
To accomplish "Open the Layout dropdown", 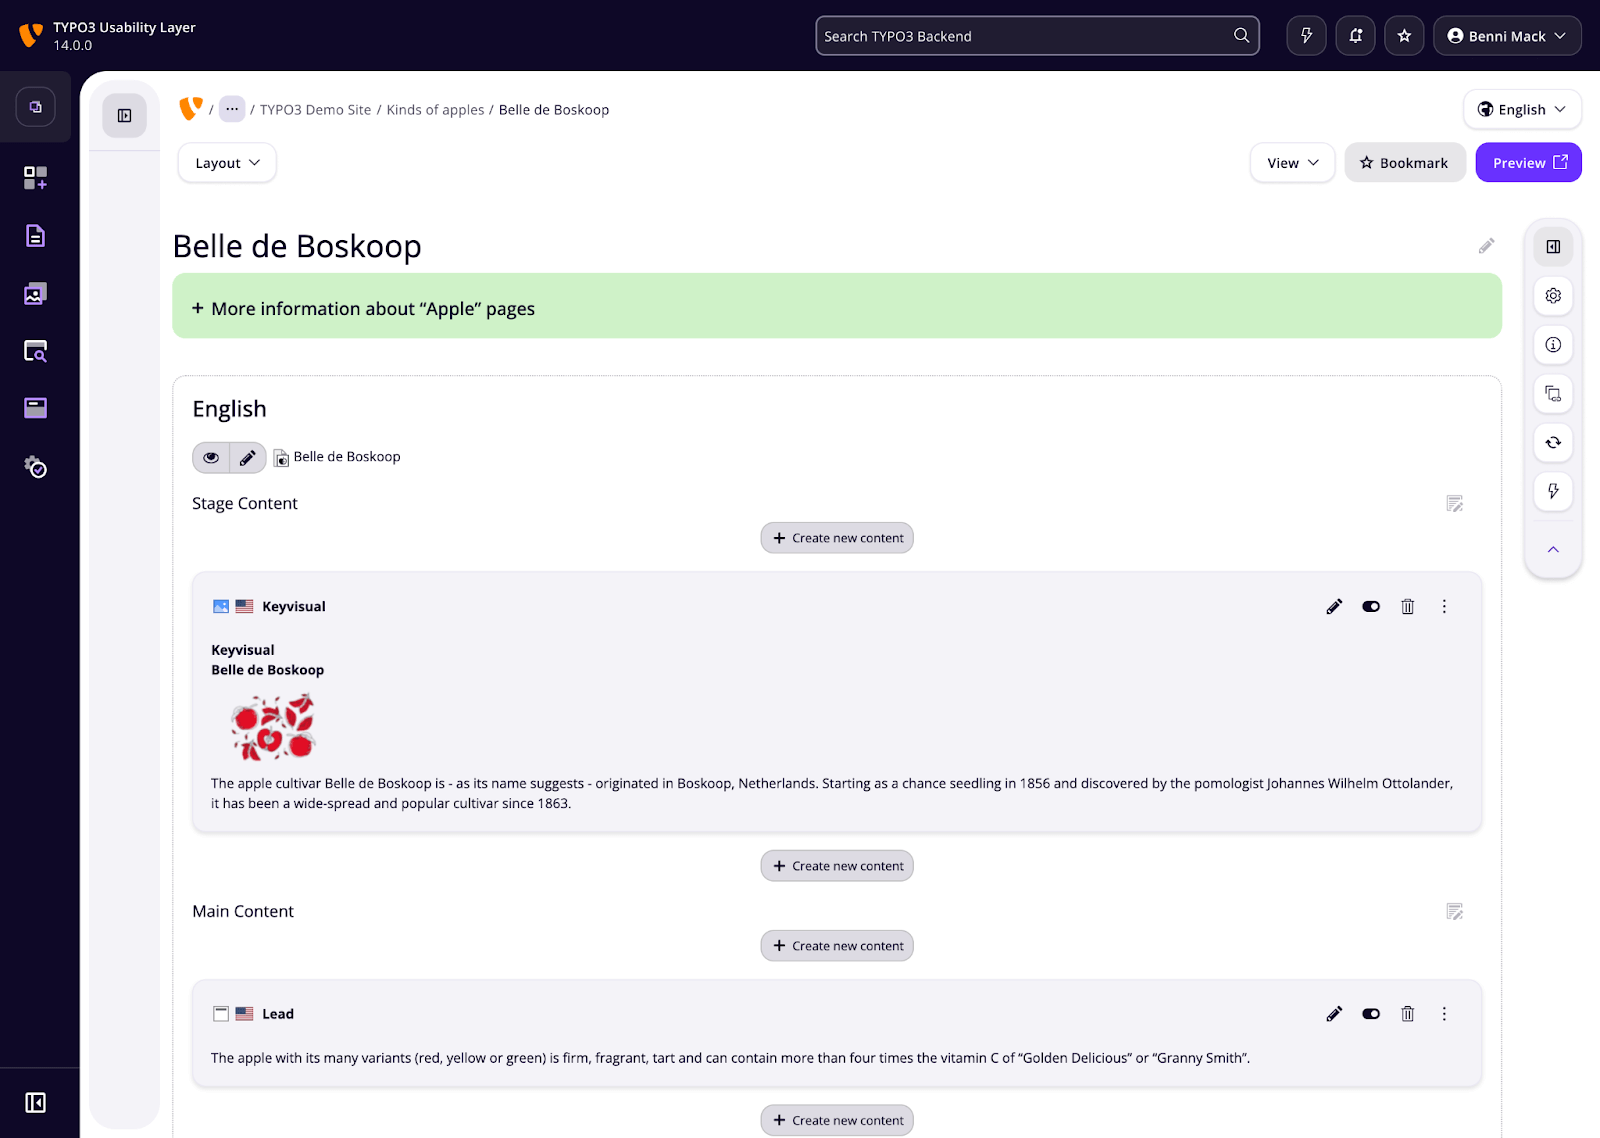I will coord(227,163).
